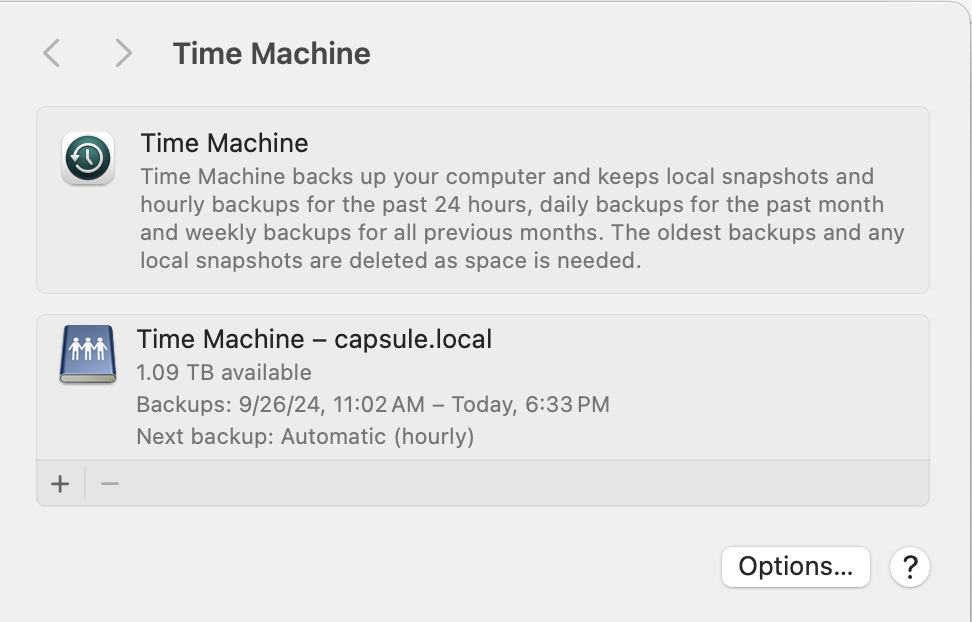Click the Time Machine page title
The width and height of the screenshot is (972, 622).
coord(271,53)
